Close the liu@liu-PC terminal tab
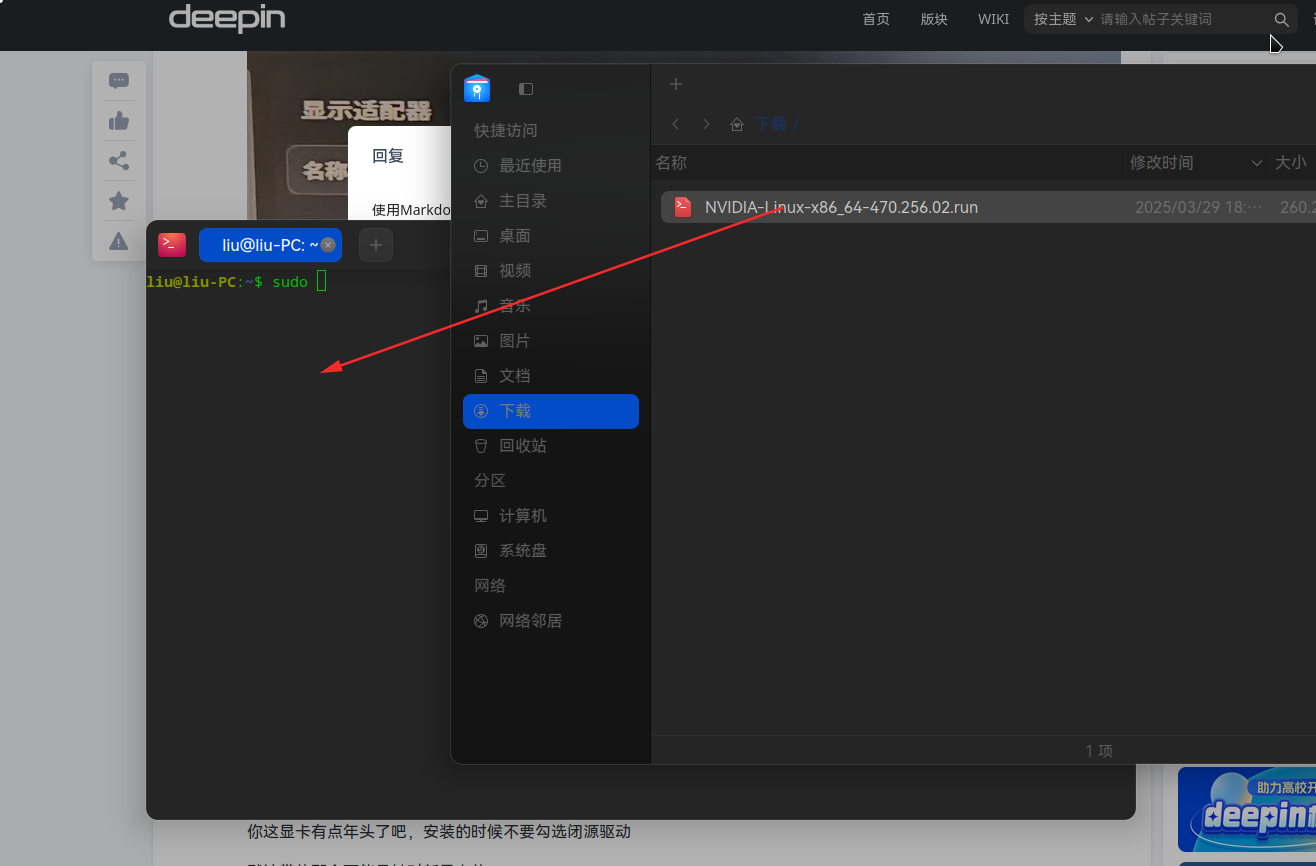Image resolution: width=1316 pixels, height=866 pixels. tap(328, 245)
